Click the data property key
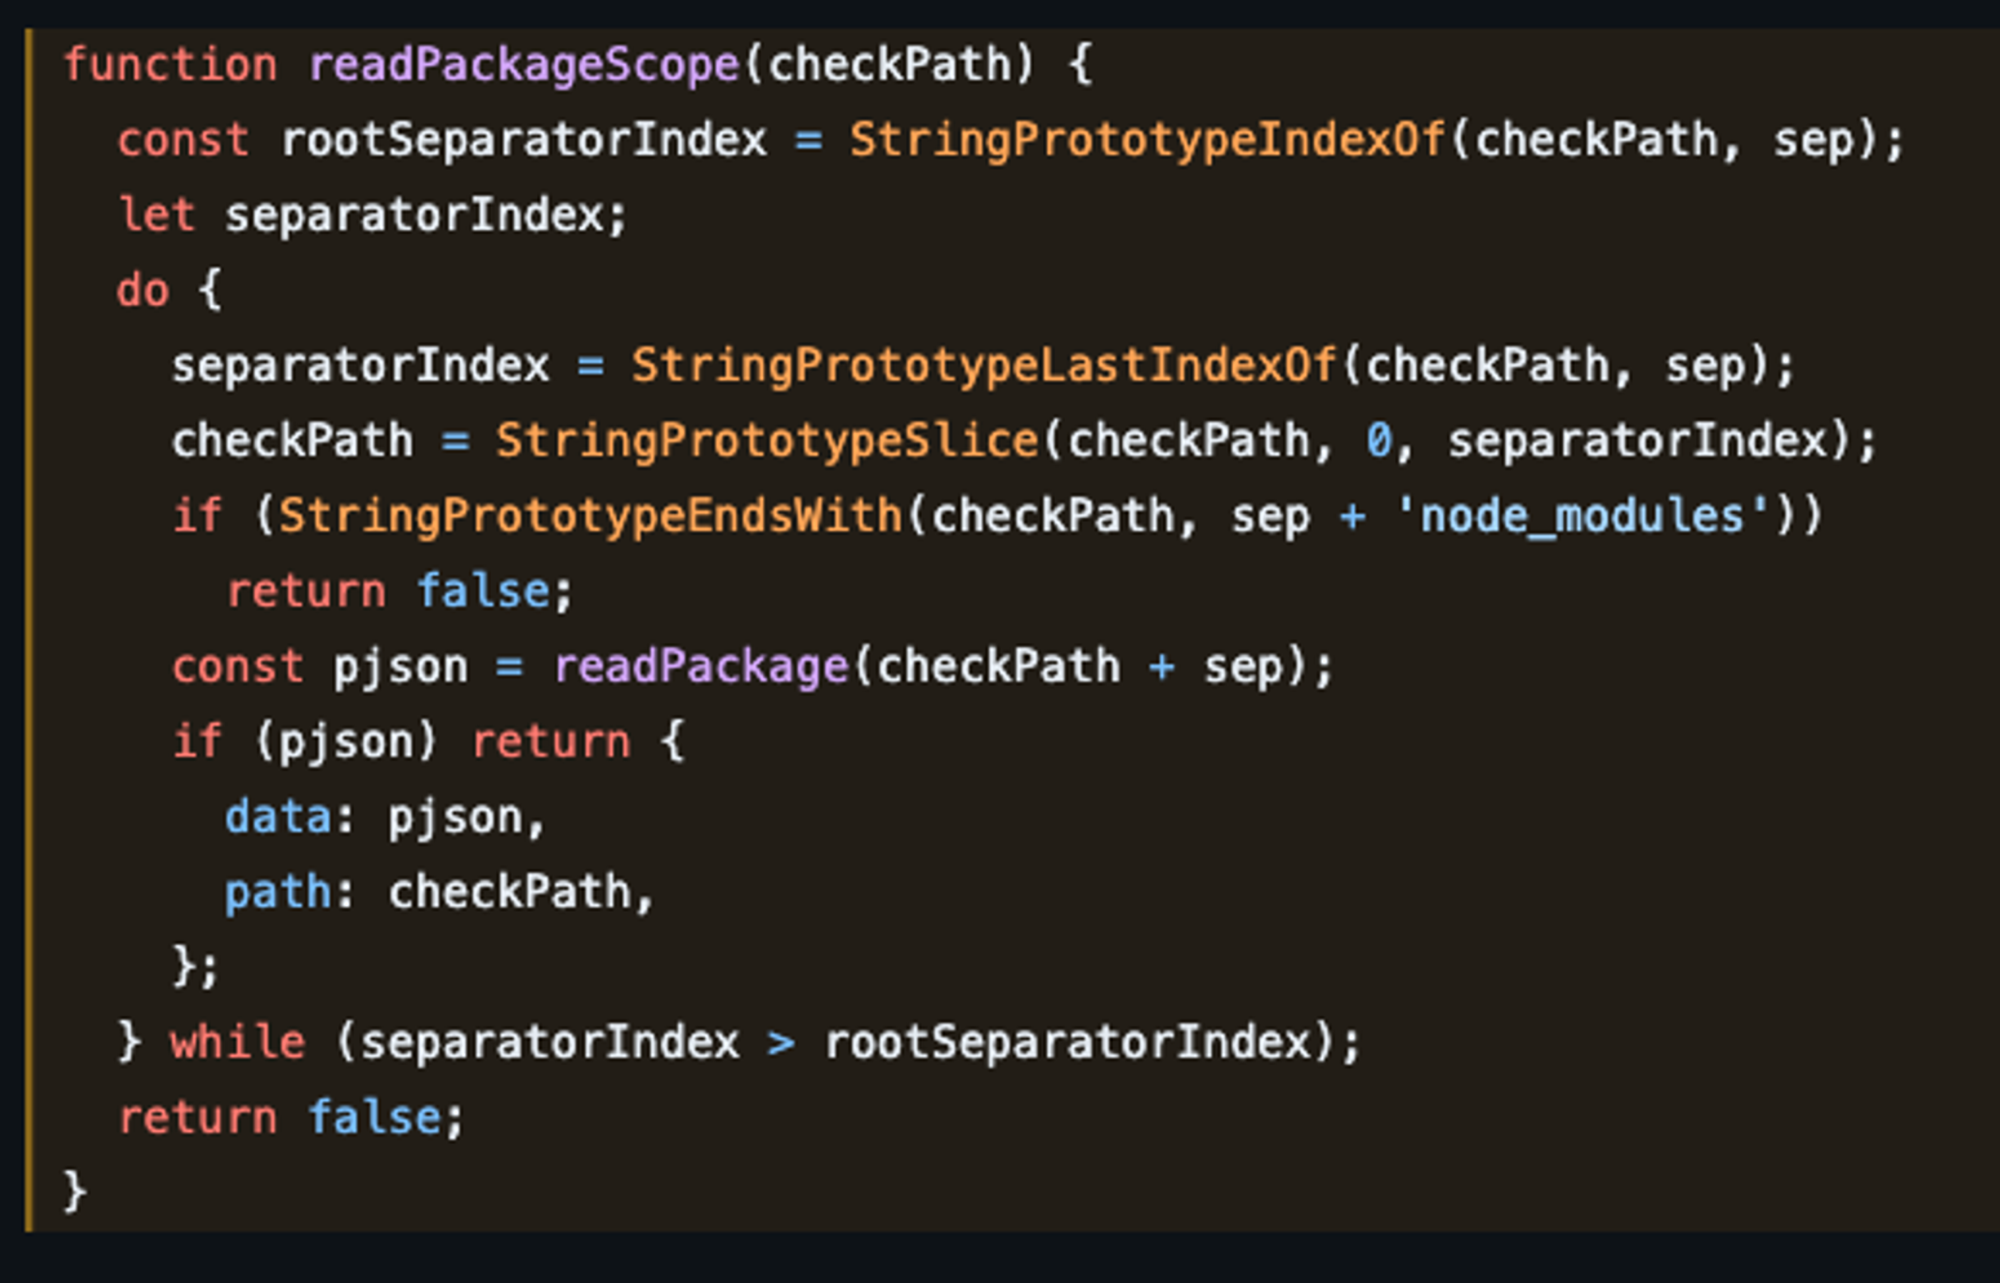Image resolution: width=2000 pixels, height=1283 pixels. 277,817
